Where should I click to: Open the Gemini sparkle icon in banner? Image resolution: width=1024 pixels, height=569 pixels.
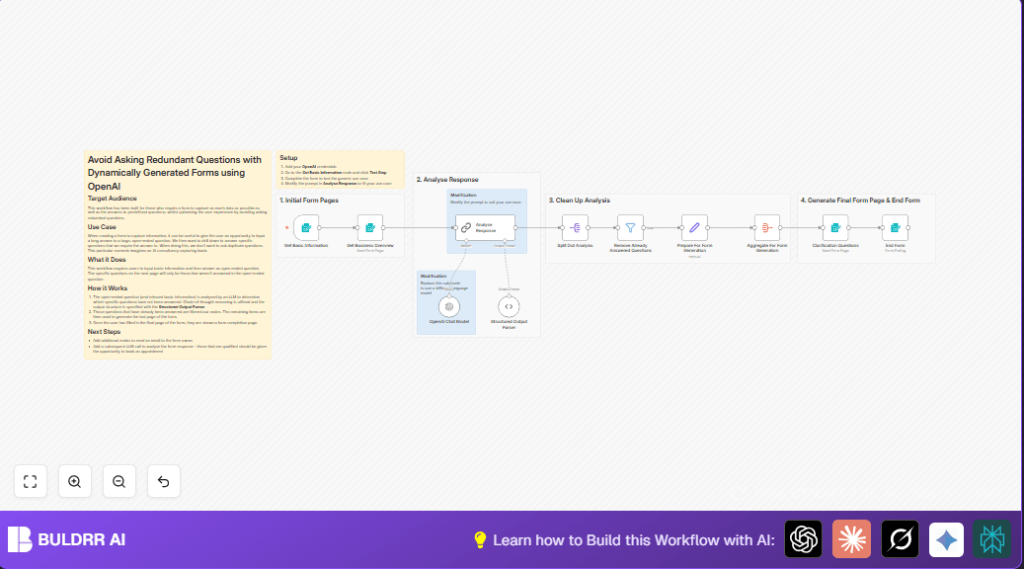pos(946,539)
